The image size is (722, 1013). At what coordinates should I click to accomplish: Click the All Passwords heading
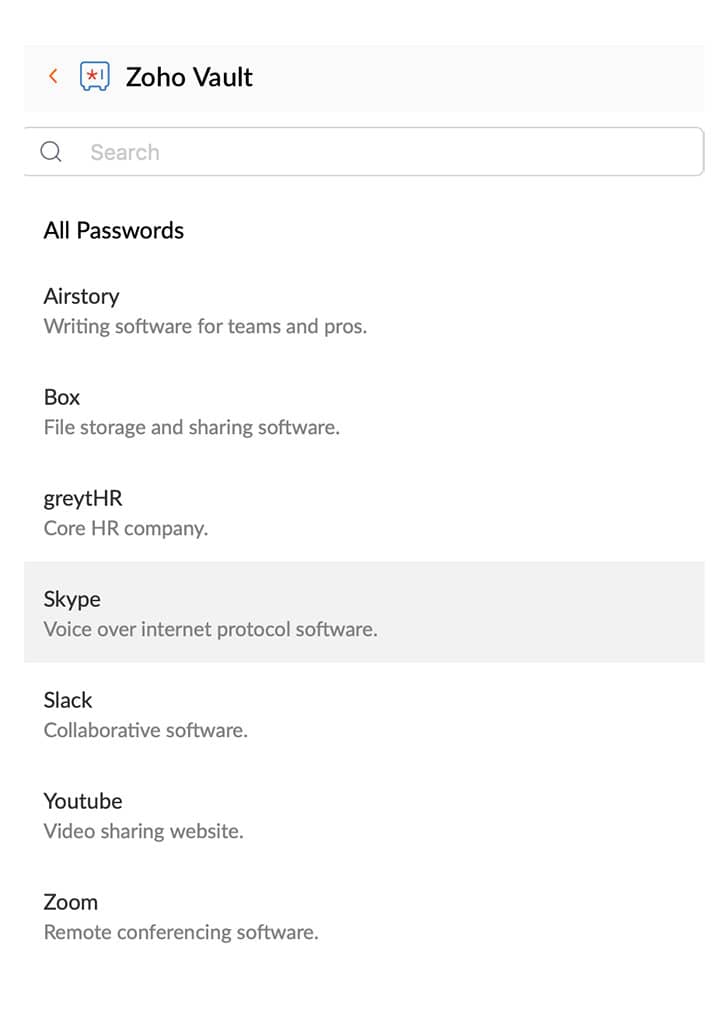(113, 230)
